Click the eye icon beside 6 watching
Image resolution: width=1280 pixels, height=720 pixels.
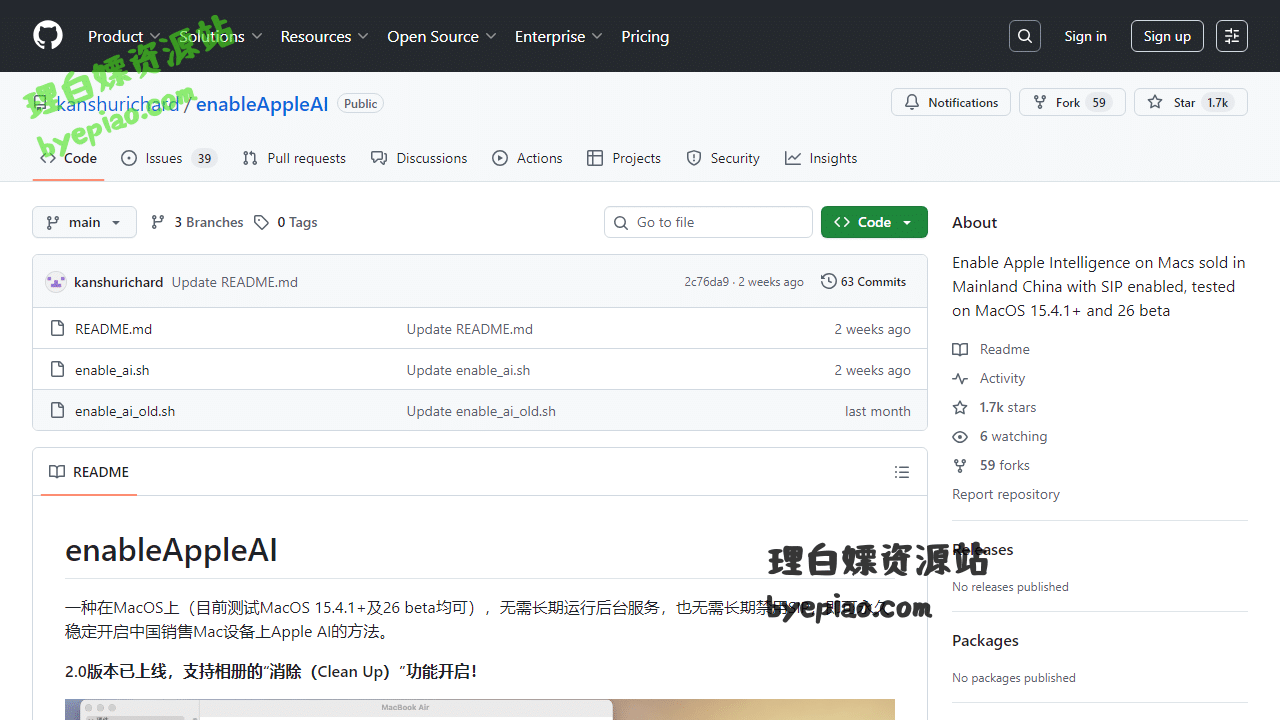(x=960, y=436)
